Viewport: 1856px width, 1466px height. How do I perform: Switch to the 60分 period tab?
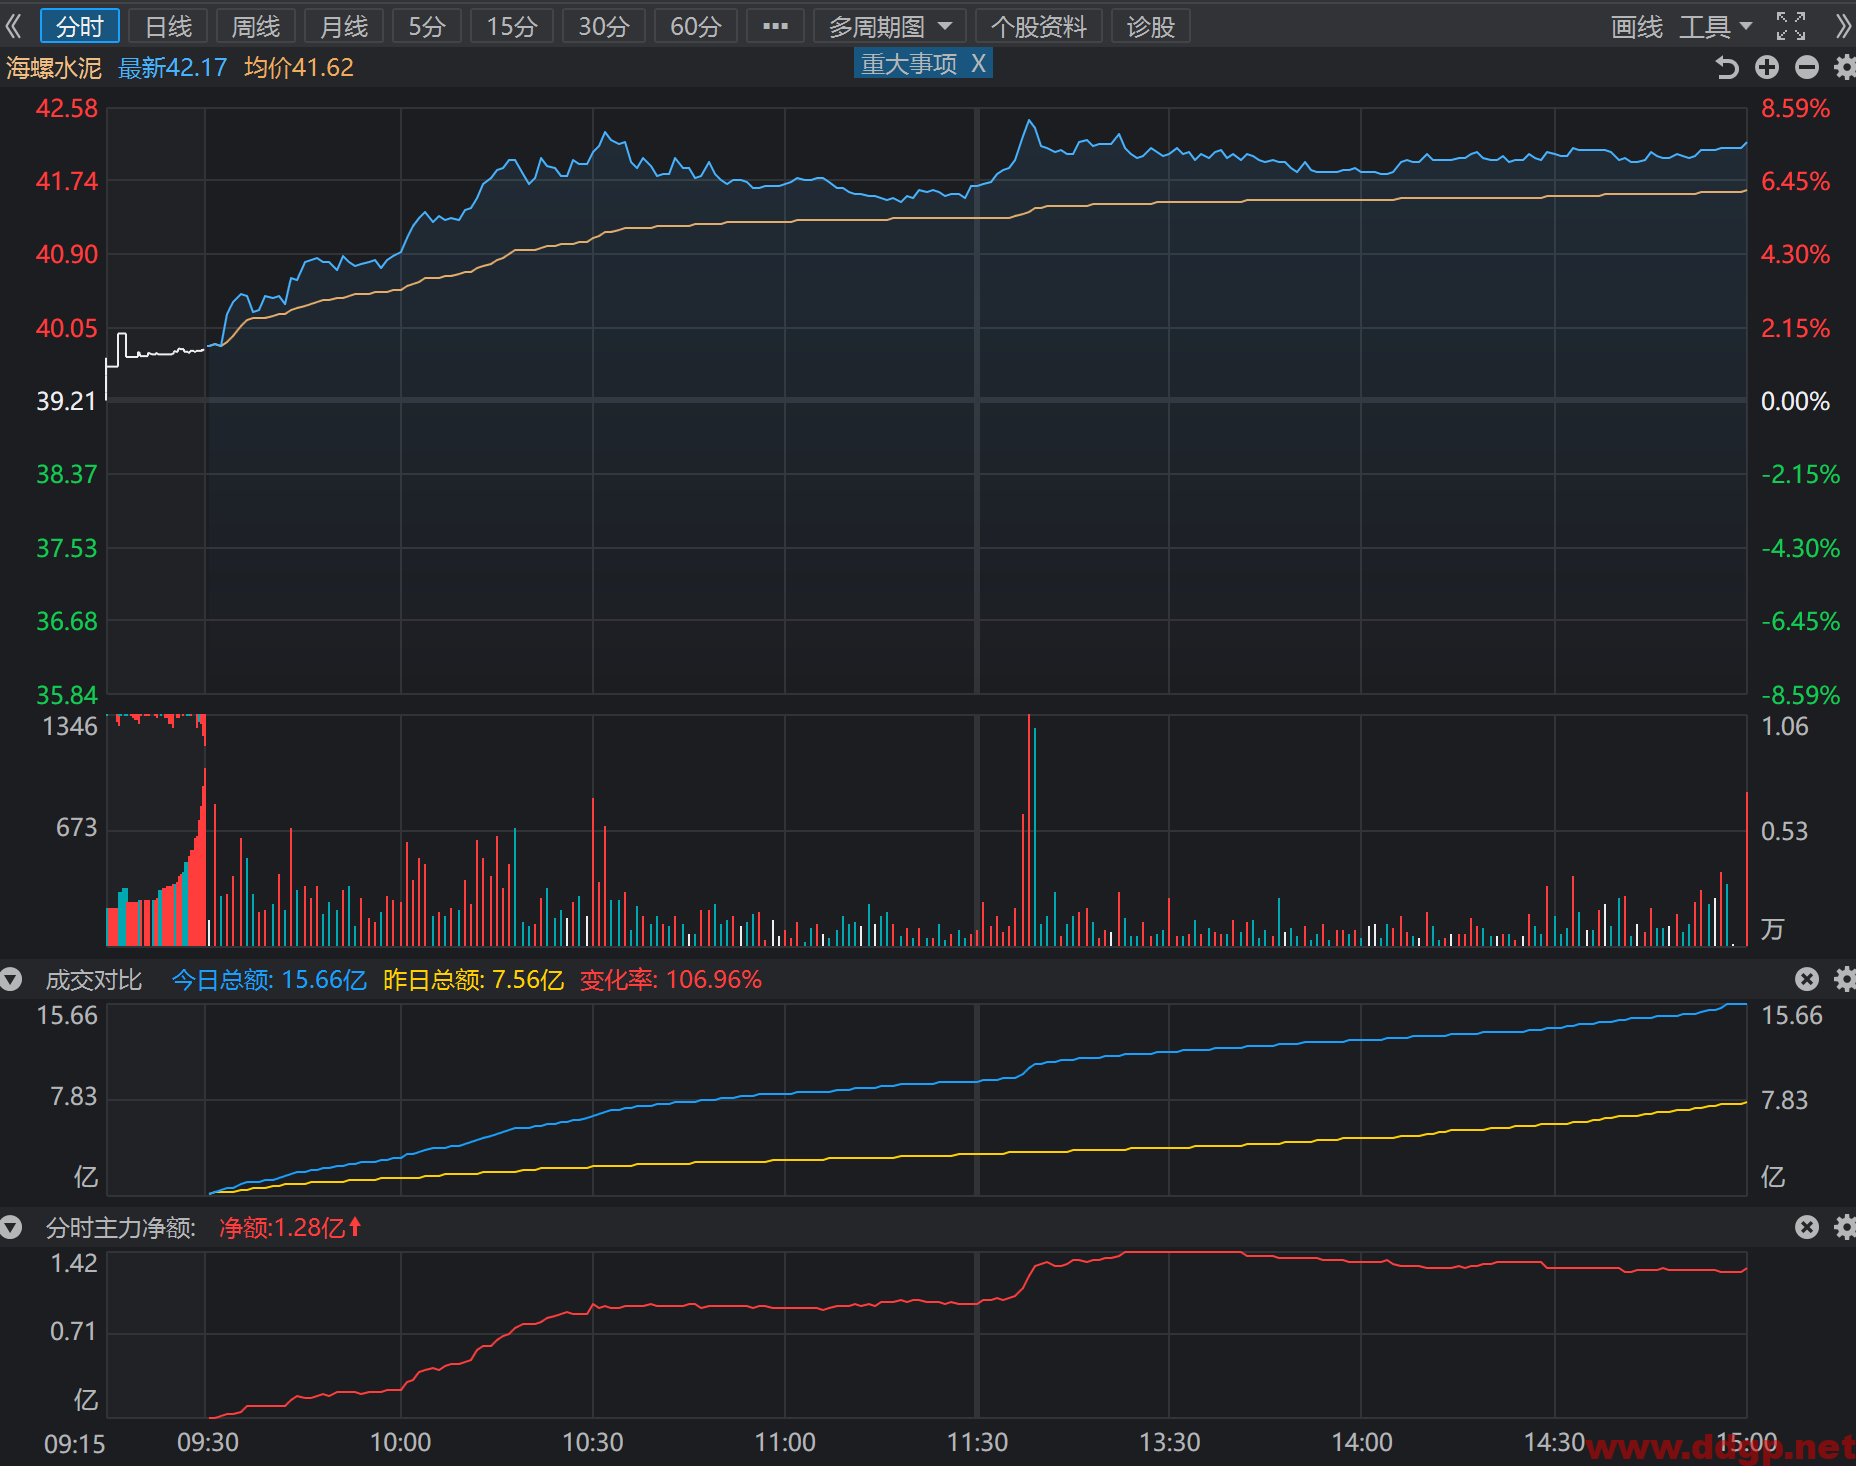pos(696,26)
